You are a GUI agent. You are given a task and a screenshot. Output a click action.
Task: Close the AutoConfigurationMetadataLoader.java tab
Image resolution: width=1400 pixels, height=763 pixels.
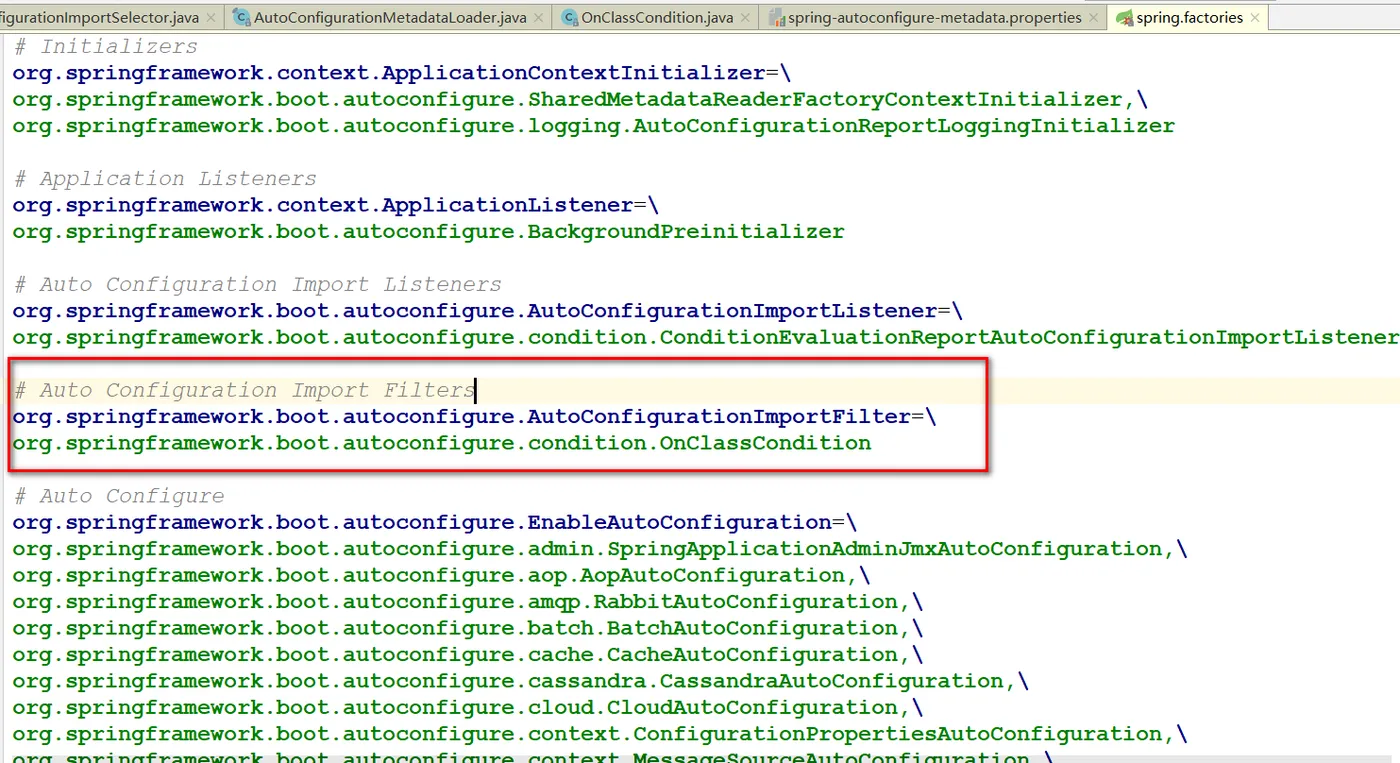pyautogui.click(x=539, y=18)
